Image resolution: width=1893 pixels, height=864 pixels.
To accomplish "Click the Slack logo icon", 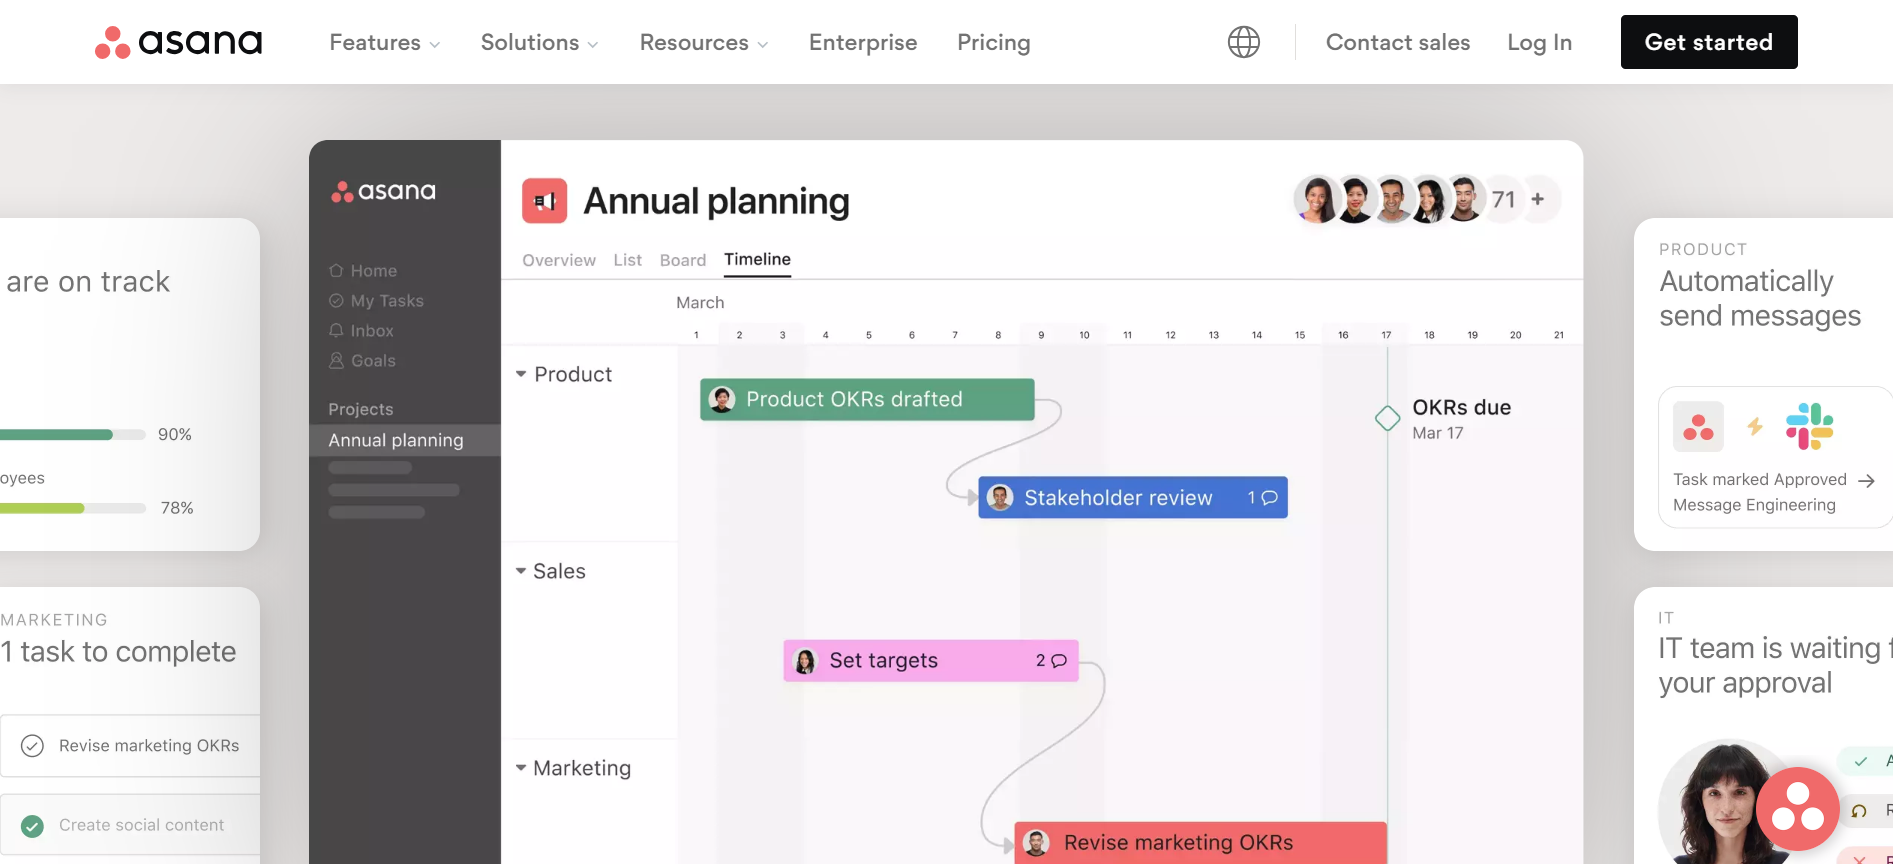I will [1809, 427].
